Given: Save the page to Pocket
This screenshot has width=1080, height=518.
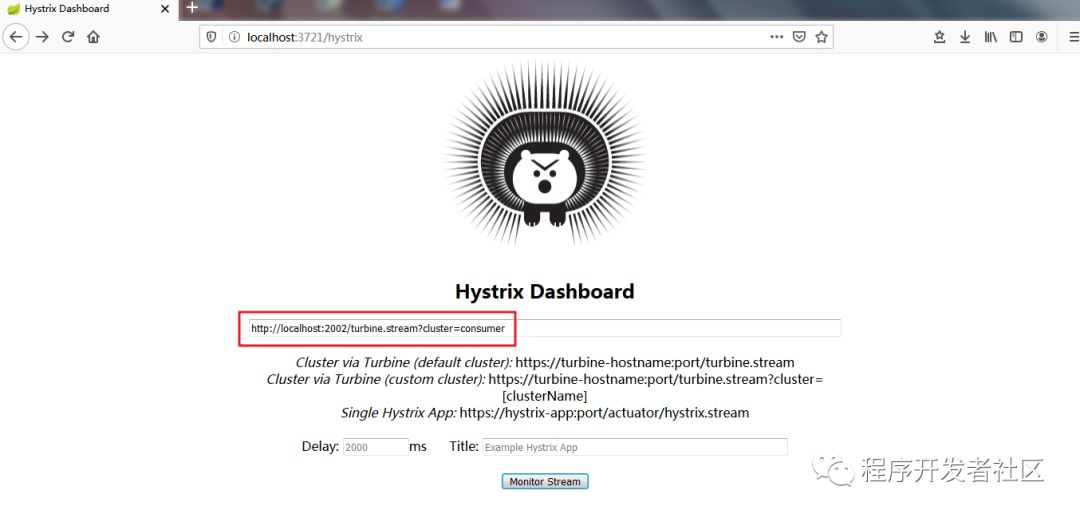Looking at the screenshot, I should pos(799,37).
